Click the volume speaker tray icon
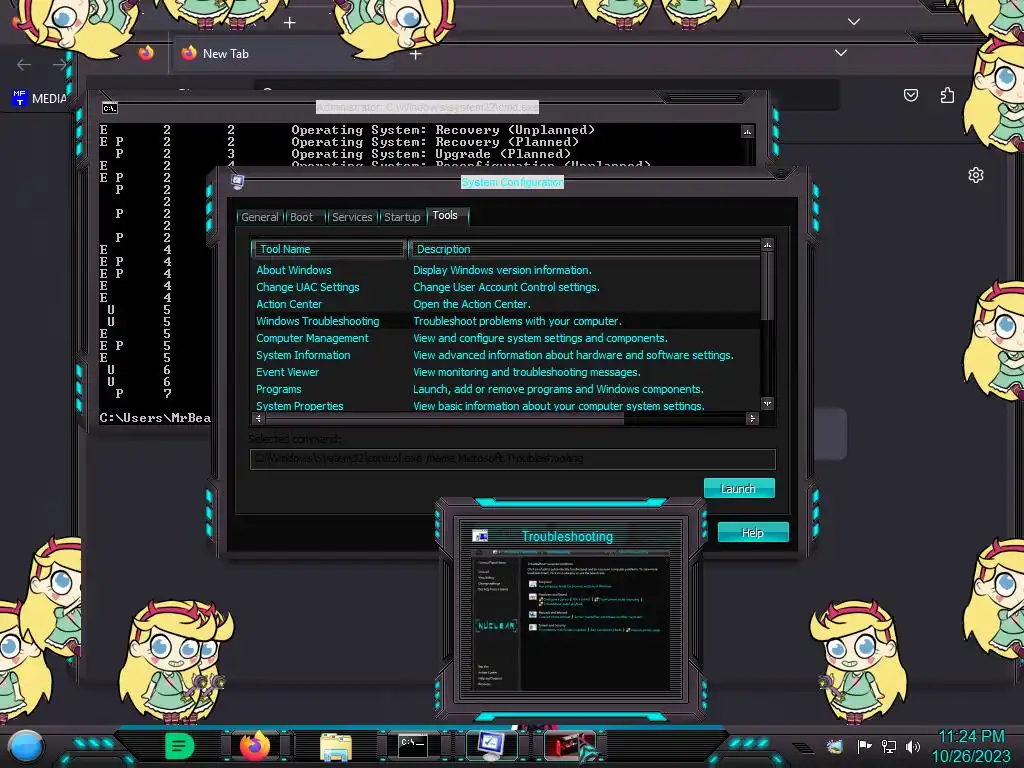The width and height of the screenshot is (1024, 768). pyautogui.click(x=913, y=746)
